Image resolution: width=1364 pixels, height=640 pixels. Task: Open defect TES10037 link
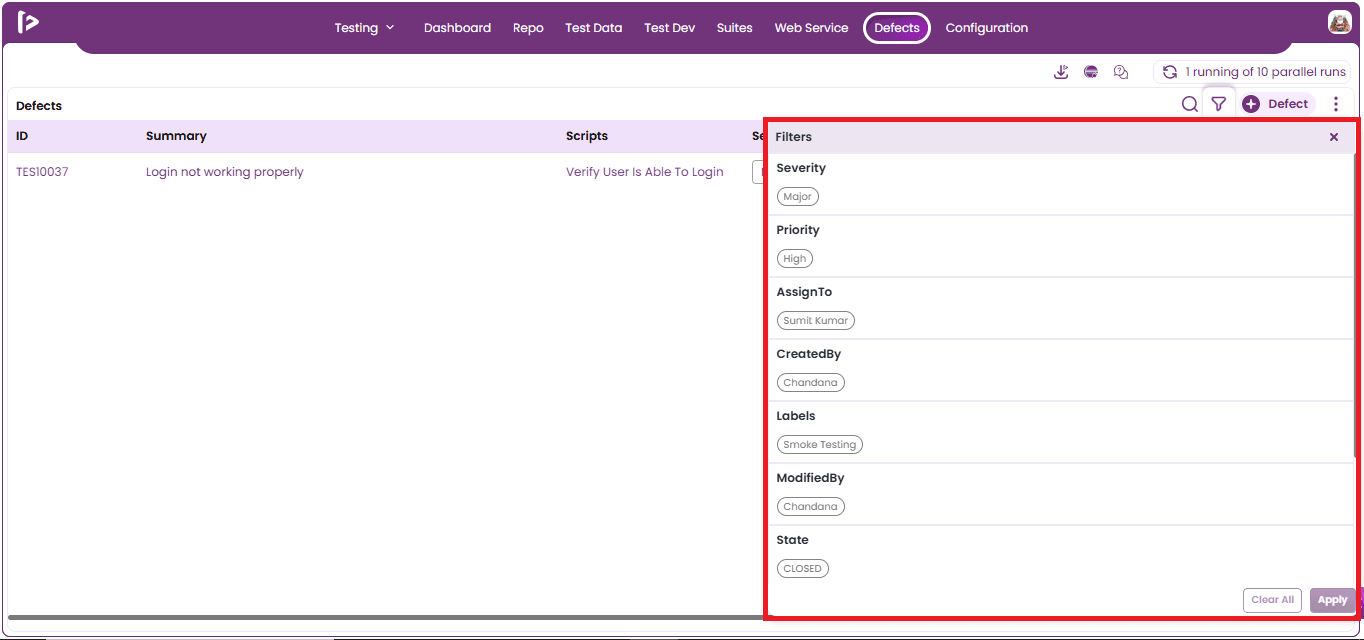(x=42, y=172)
